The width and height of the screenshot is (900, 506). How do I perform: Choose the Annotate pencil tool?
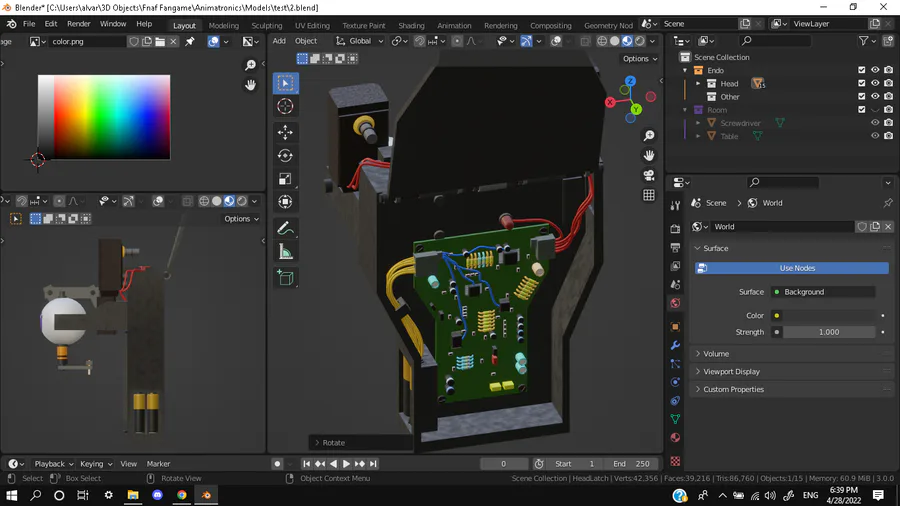[285, 229]
